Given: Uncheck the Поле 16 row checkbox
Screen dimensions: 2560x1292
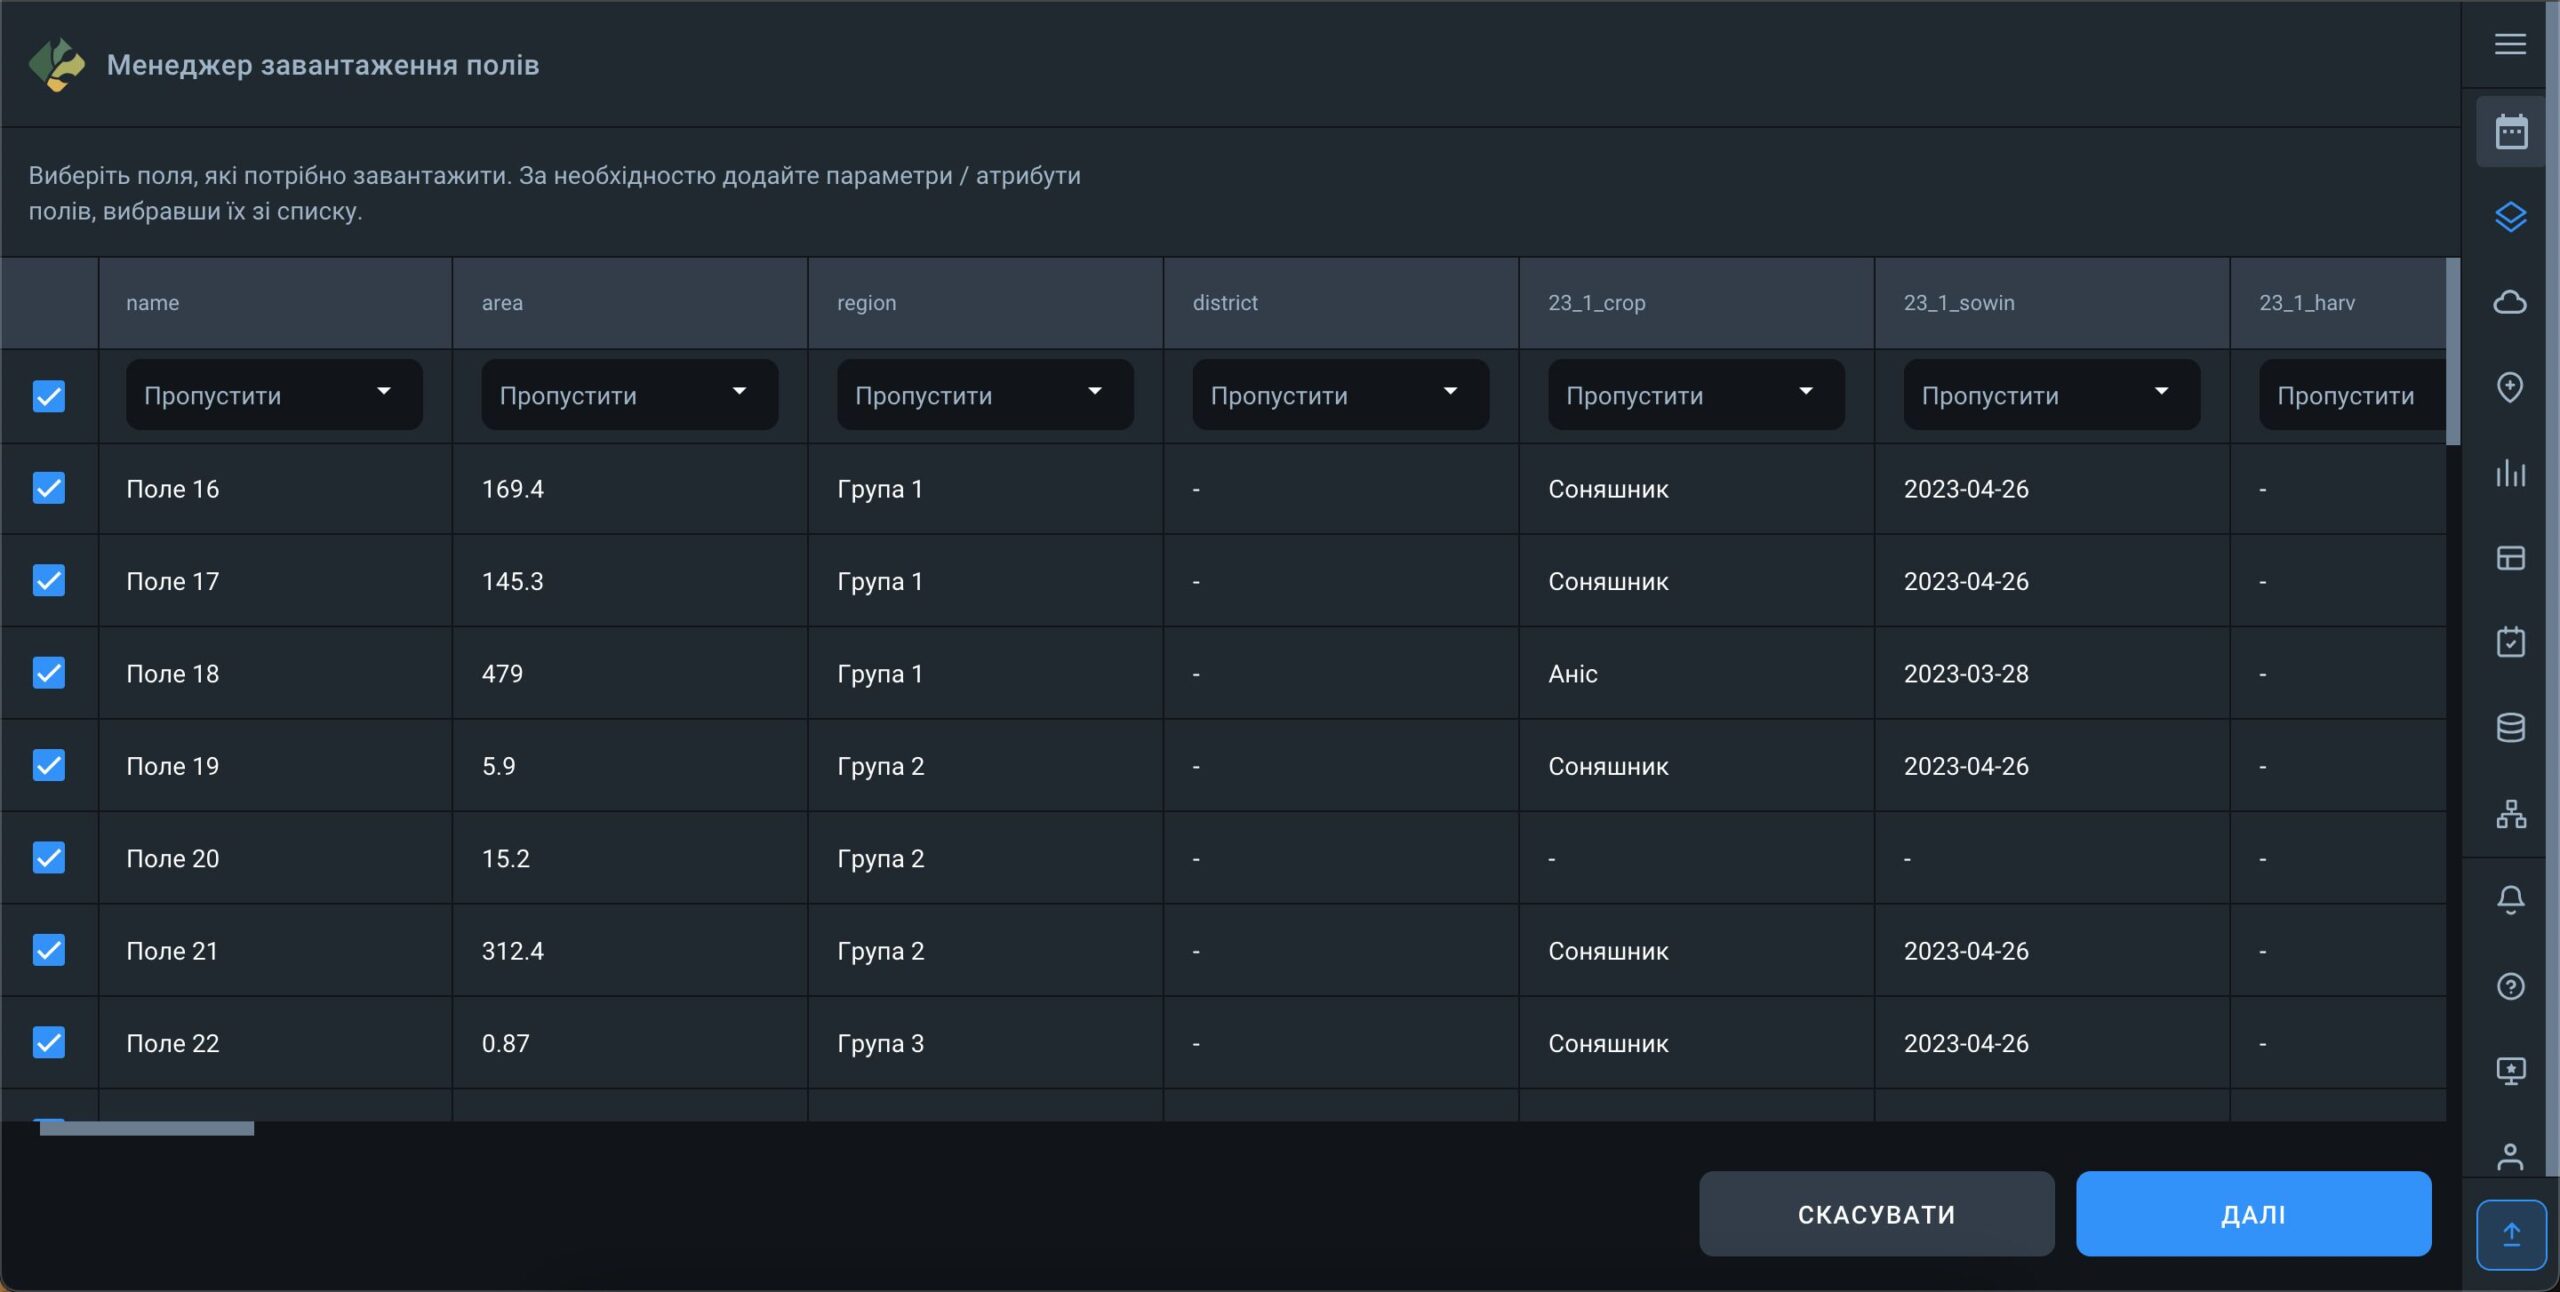Looking at the screenshot, I should (49, 488).
